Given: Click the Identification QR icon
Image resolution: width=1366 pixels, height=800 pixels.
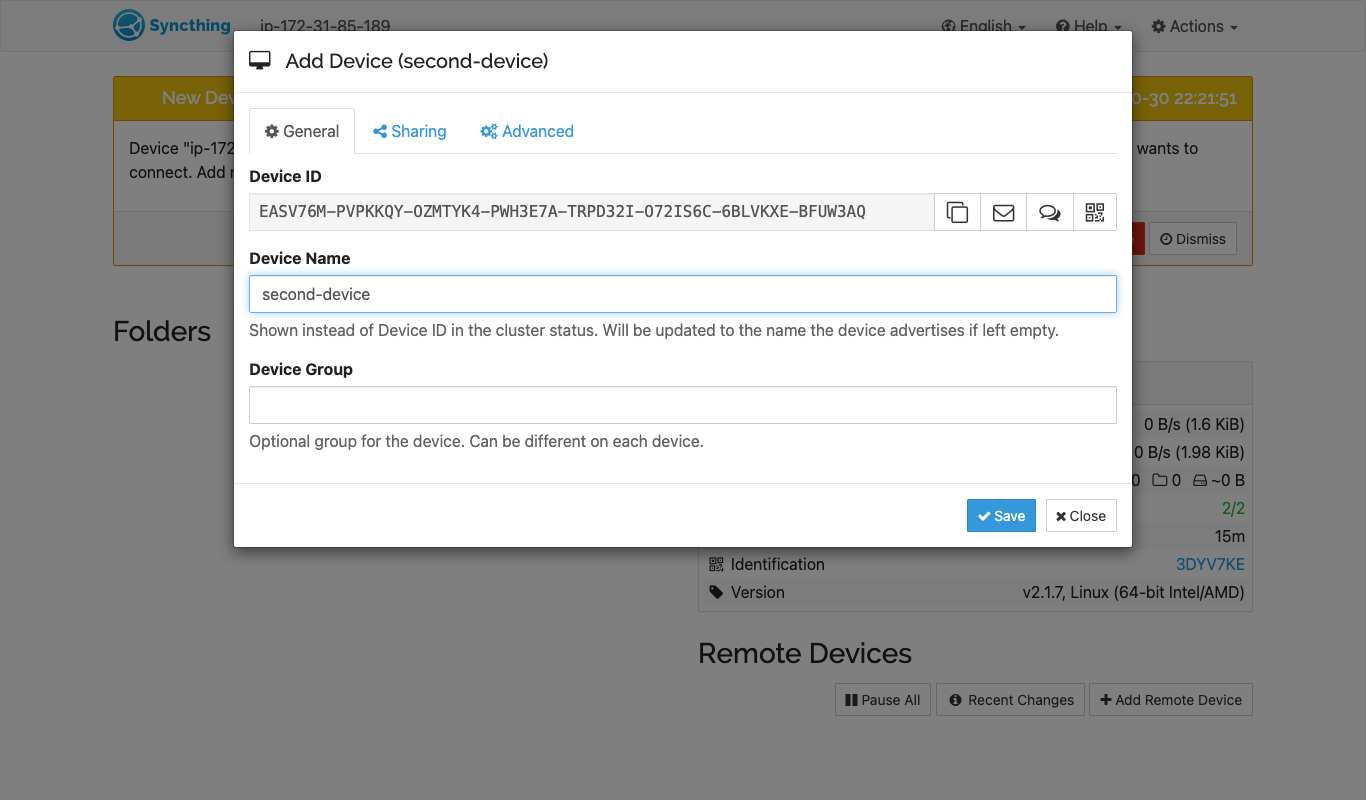Looking at the screenshot, I should point(716,564).
